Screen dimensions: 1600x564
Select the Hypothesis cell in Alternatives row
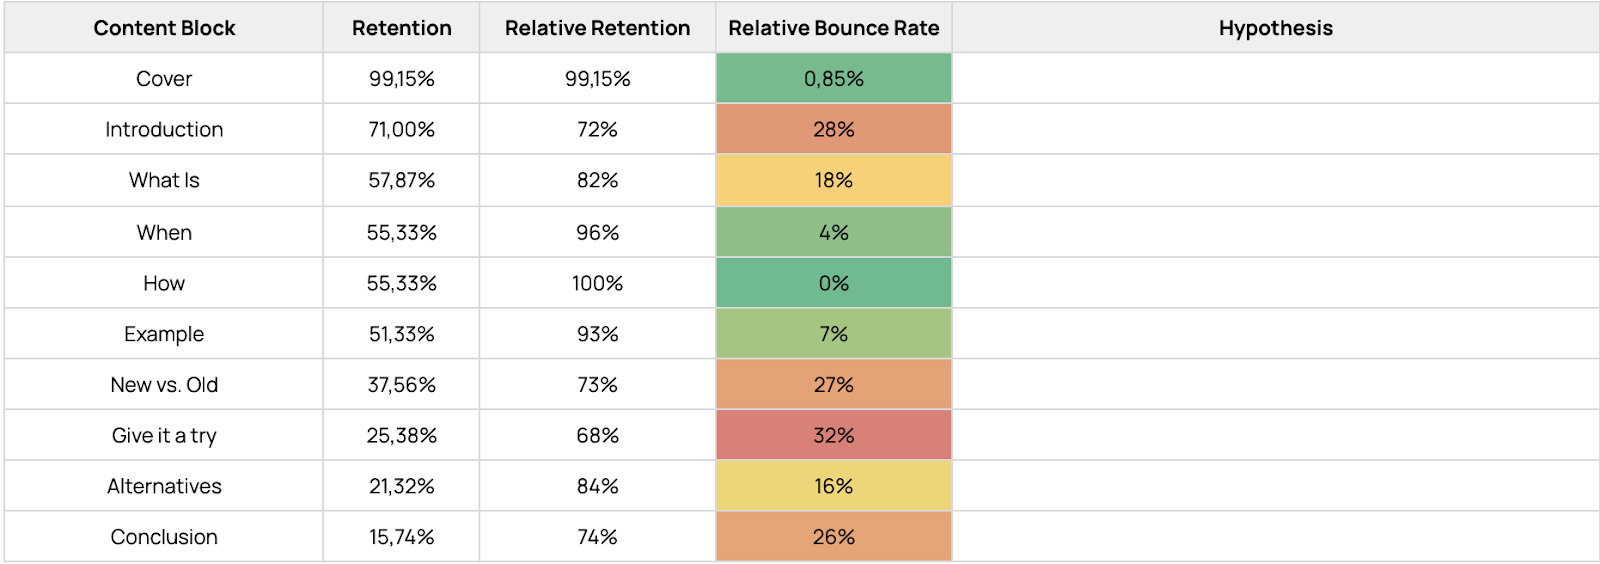coord(1275,487)
